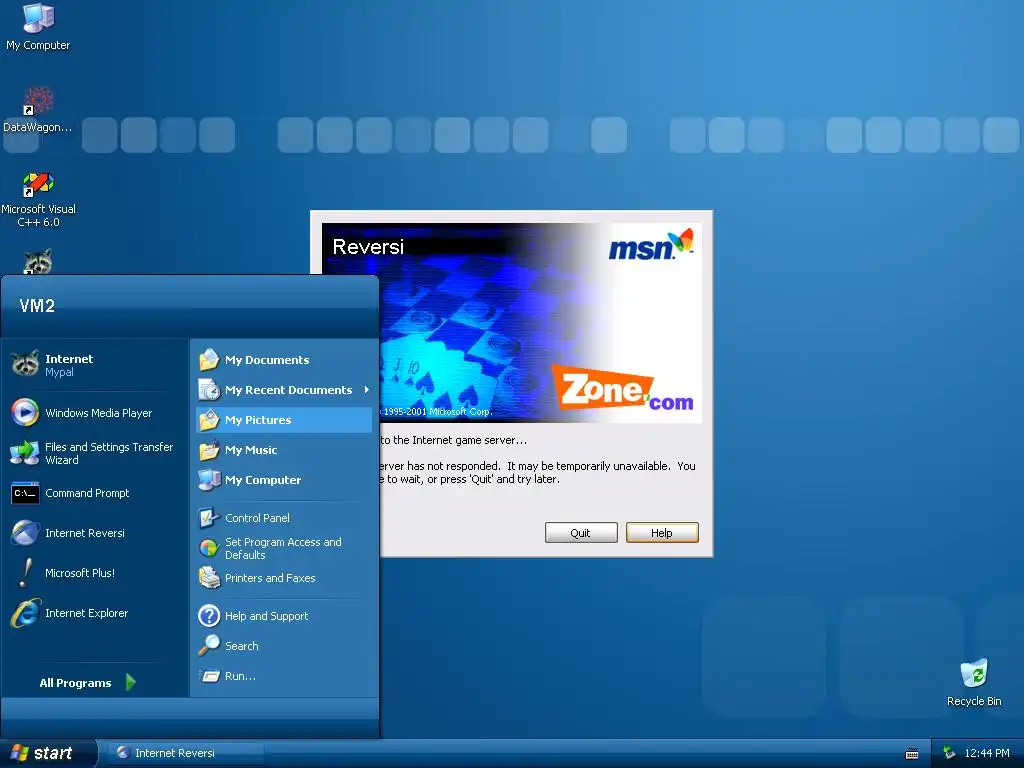Expand My Recent Documents submenu arrow

(366, 390)
